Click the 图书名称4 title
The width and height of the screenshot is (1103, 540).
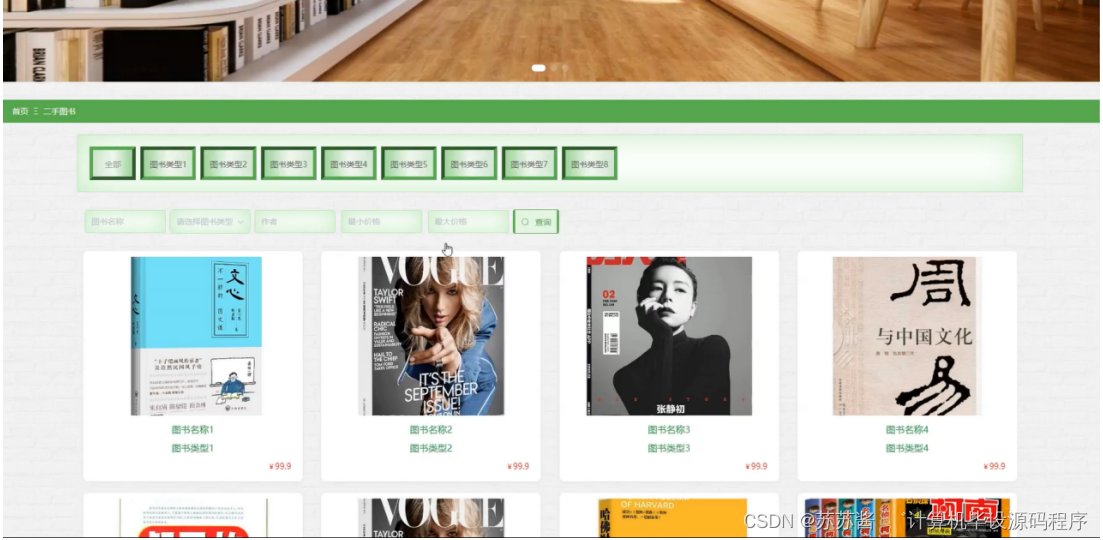[x=907, y=430]
